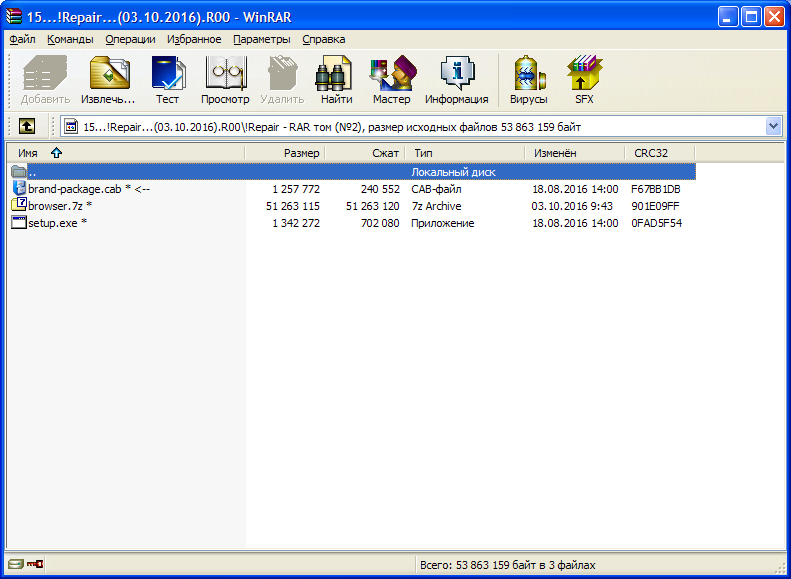Sort by Изменён column header
This screenshot has height=579, width=791.
click(x=575, y=153)
